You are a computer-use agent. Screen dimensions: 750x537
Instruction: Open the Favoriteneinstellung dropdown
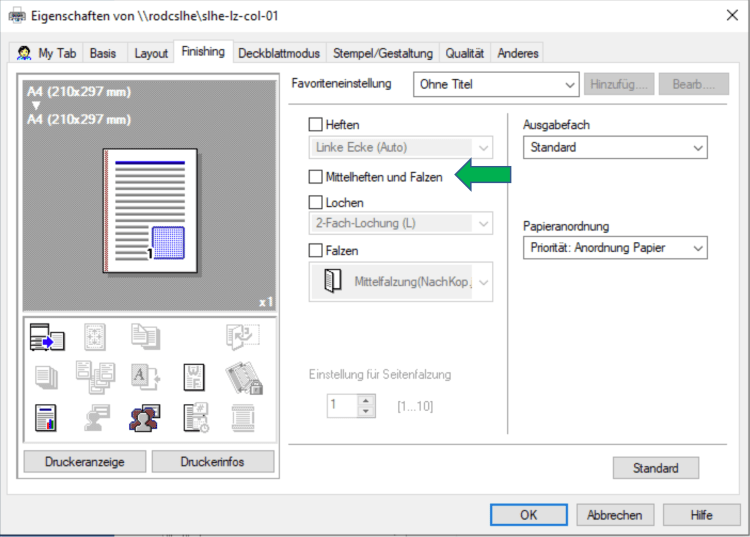click(496, 85)
